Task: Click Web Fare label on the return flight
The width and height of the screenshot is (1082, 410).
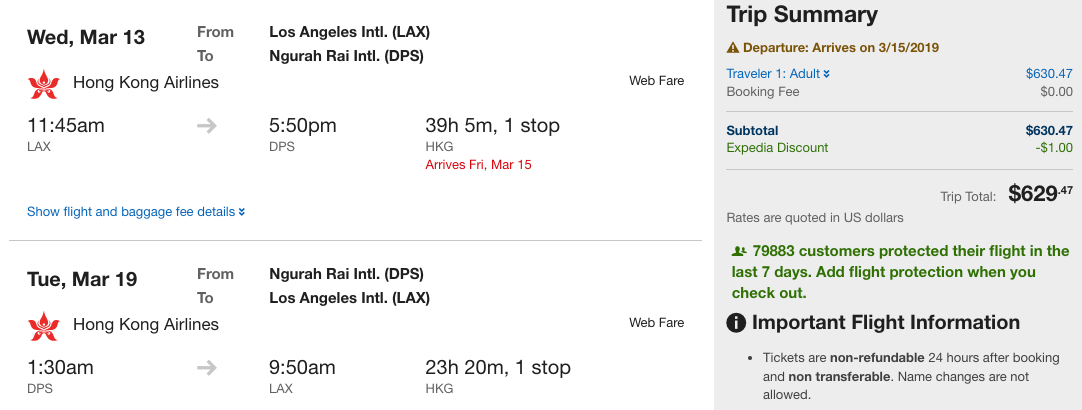Action: click(x=656, y=323)
